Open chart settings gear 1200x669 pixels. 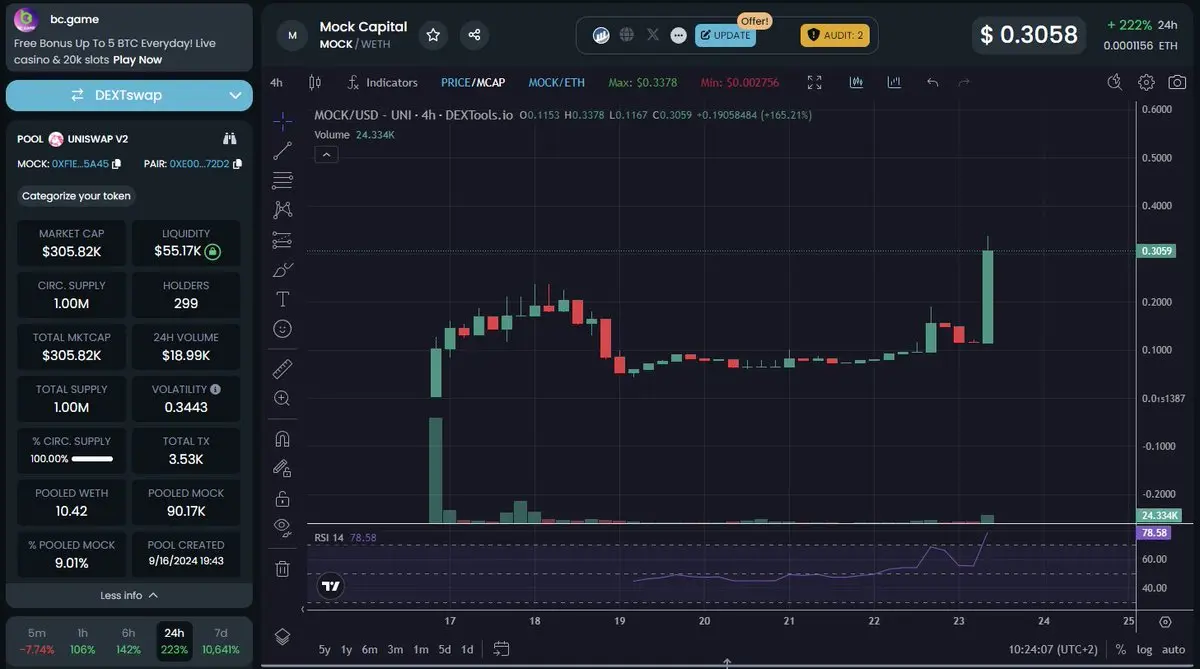click(1147, 82)
